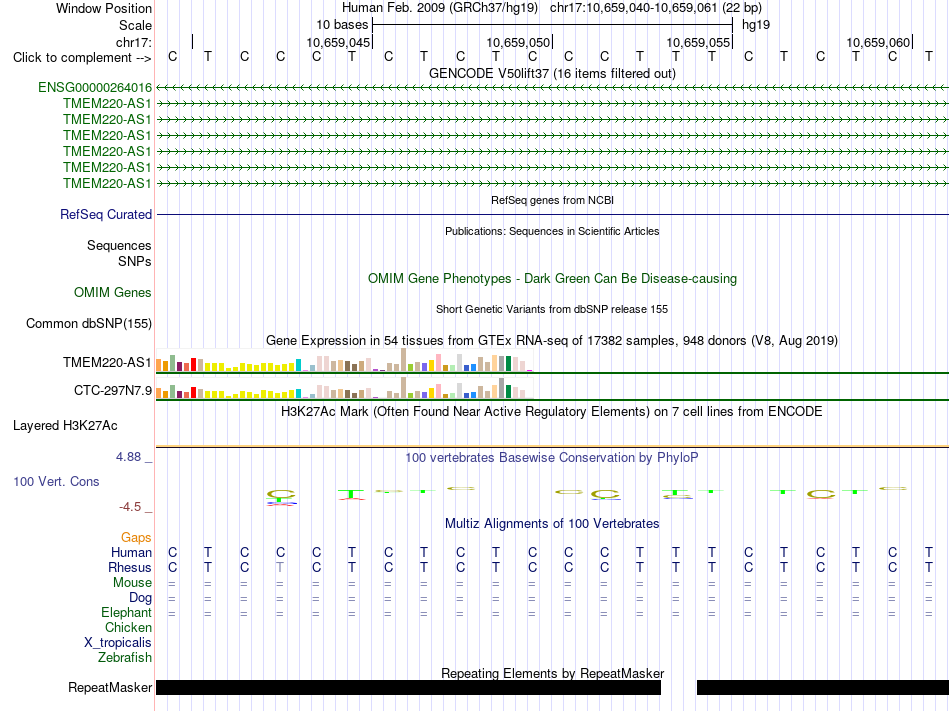Select the Human alignment row label
Image resolution: width=950 pixels, height=711 pixels.
click(x=131, y=552)
